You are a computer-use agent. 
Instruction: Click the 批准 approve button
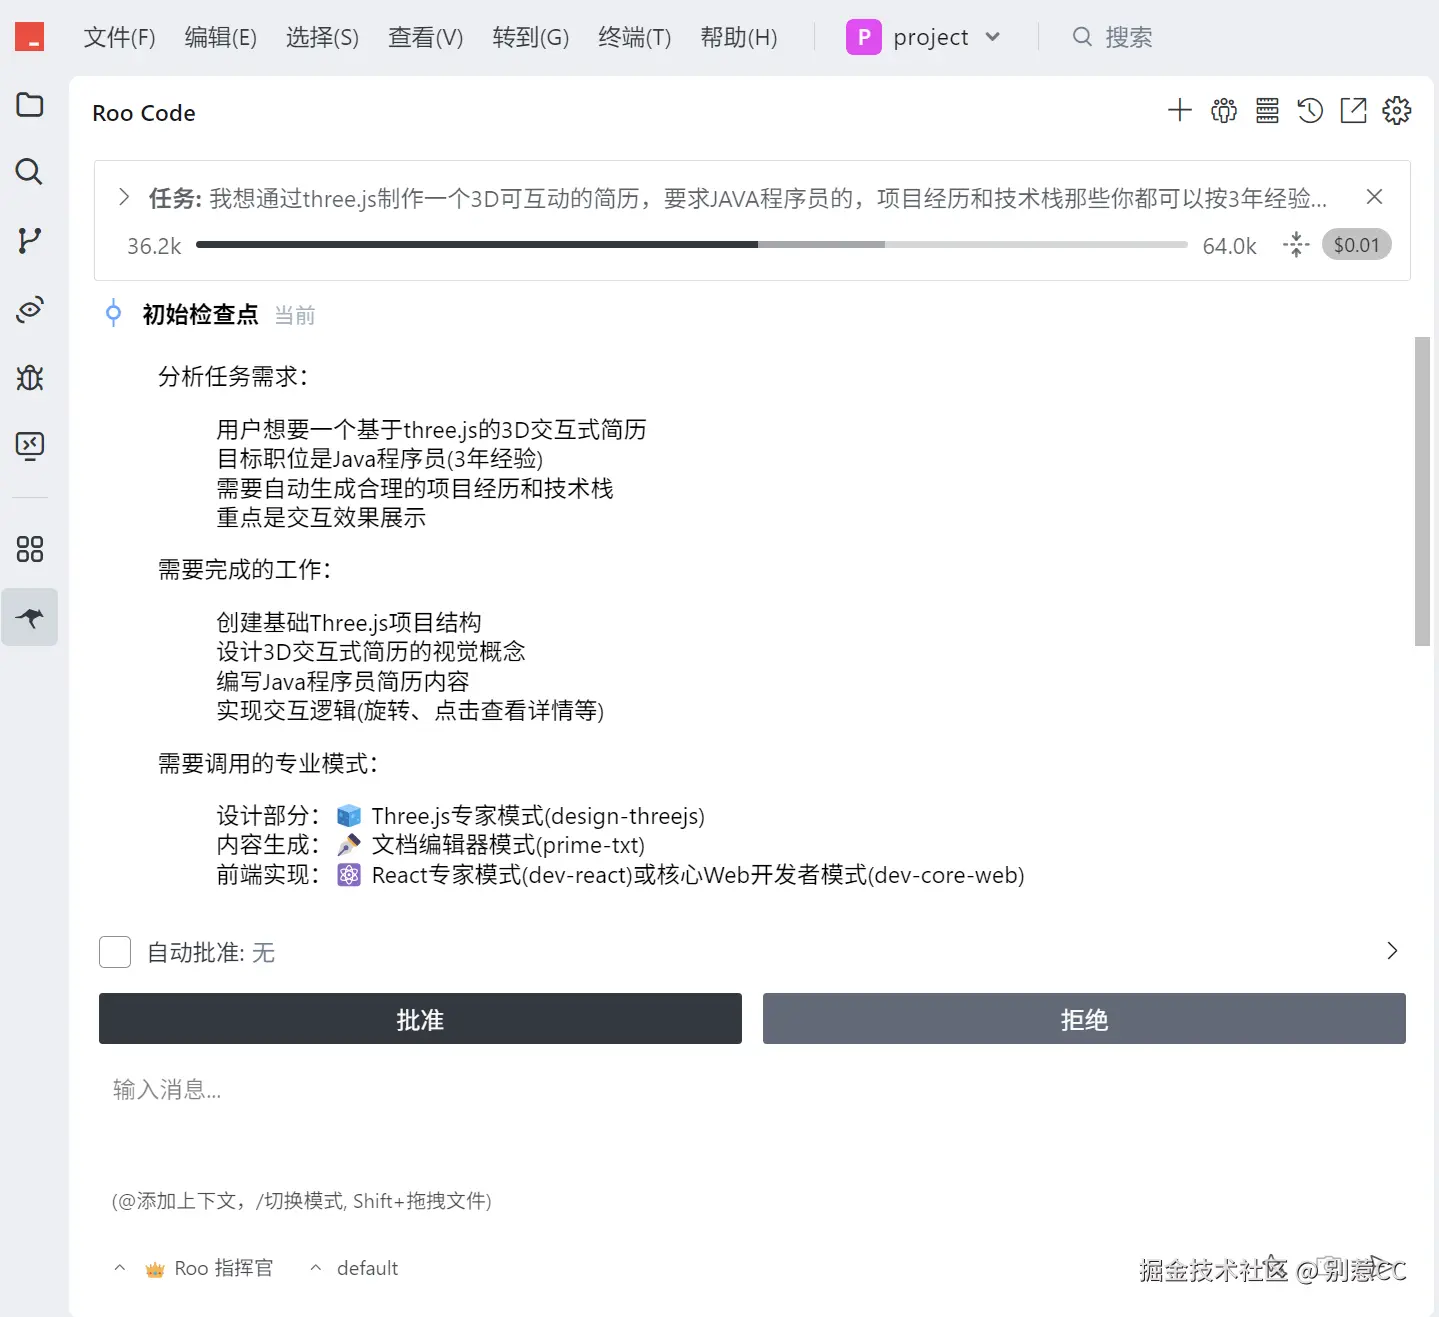point(420,1019)
